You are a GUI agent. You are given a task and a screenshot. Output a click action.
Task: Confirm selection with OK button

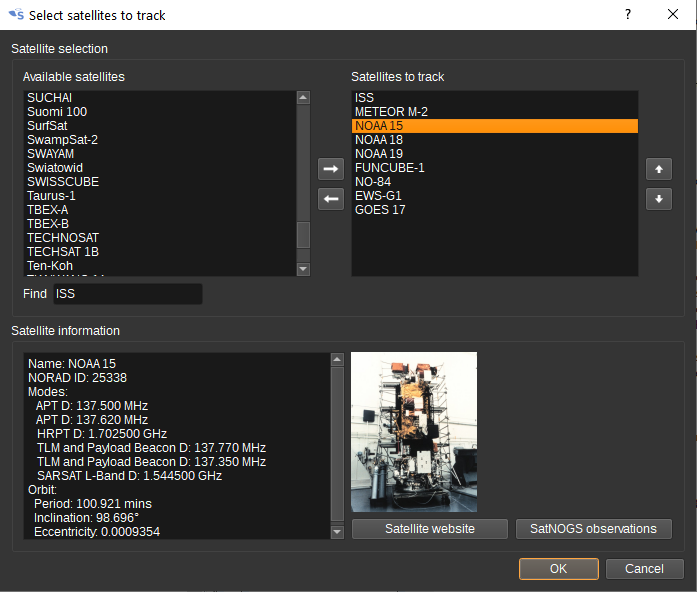coord(558,568)
